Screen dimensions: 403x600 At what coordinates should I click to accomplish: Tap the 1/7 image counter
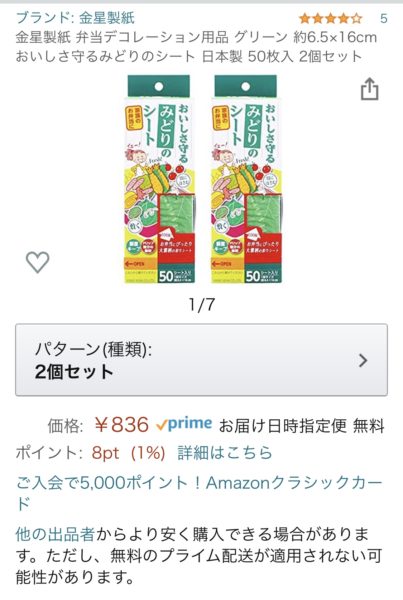coord(202,305)
